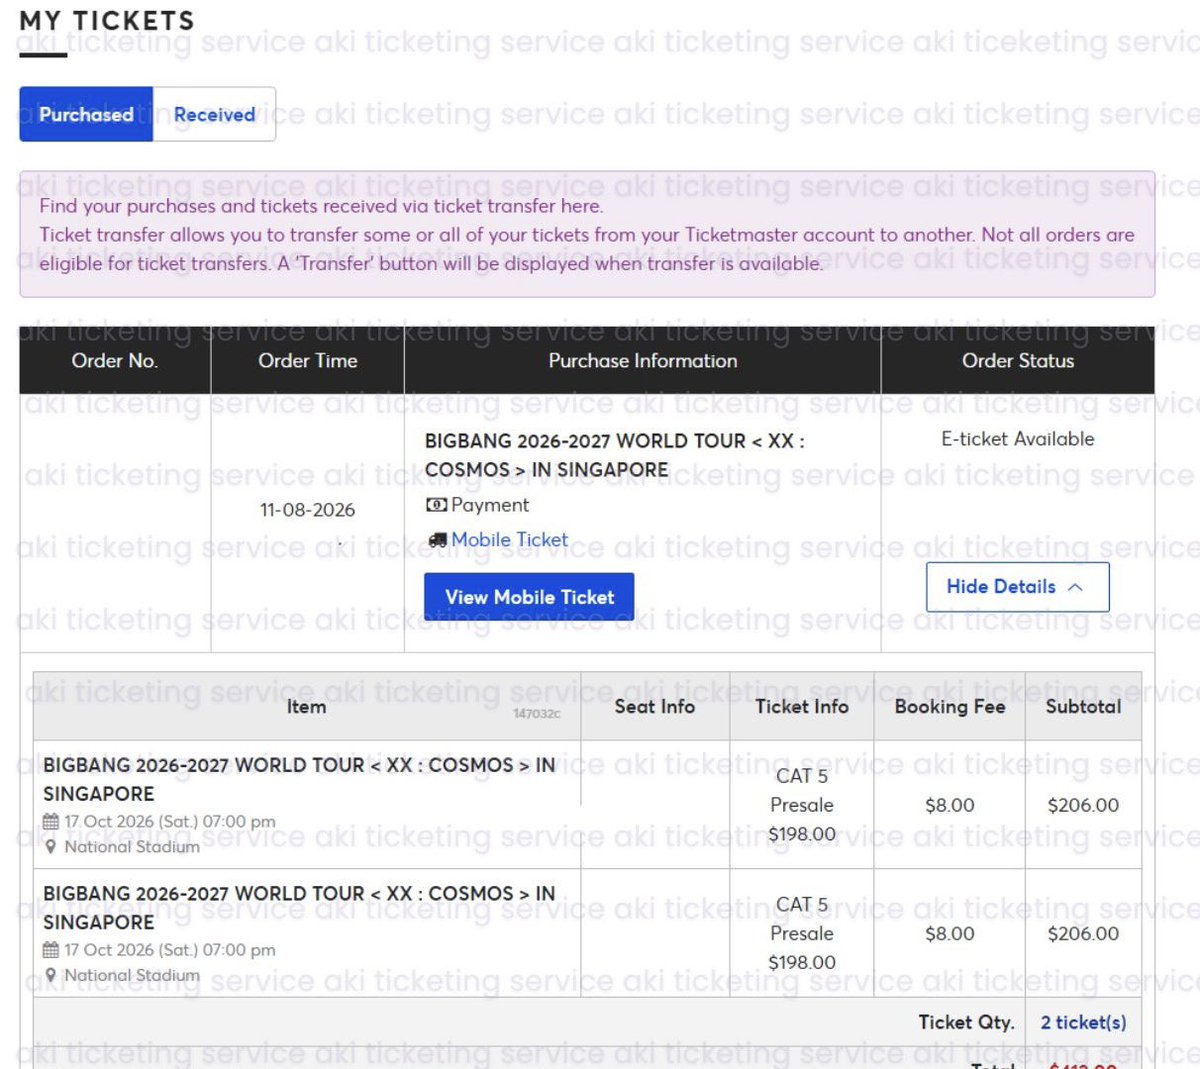The image size is (1200, 1069).
Task: Click the MY TICKETS page heading
Action: pyautogui.click(x=106, y=21)
